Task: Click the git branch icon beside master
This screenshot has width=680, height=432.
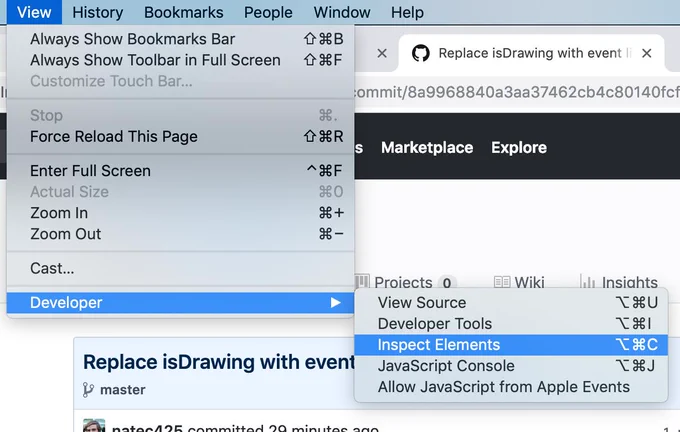Action: 88,390
